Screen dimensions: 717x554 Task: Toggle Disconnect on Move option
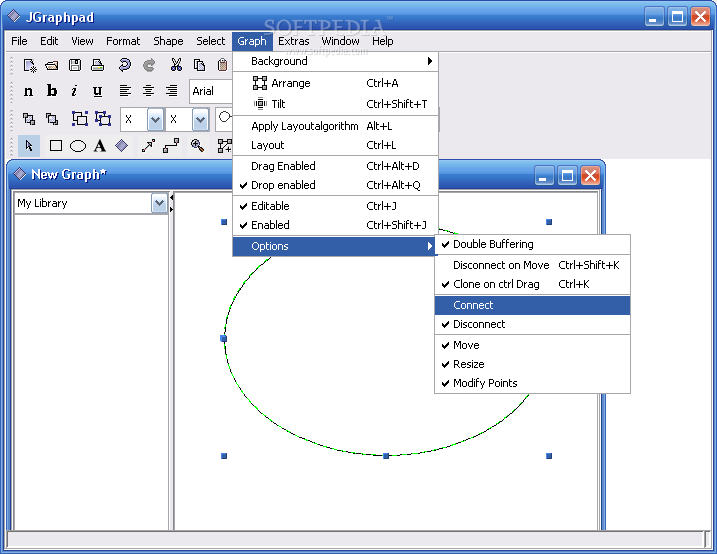532,265
